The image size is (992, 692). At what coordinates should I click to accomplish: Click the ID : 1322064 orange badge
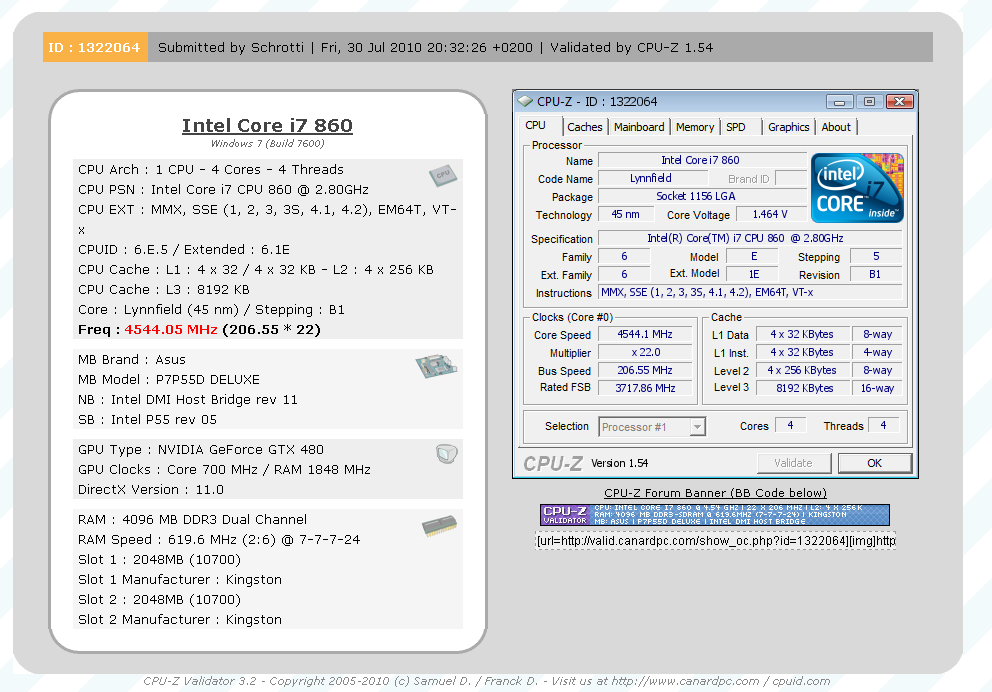[x=95, y=47]
